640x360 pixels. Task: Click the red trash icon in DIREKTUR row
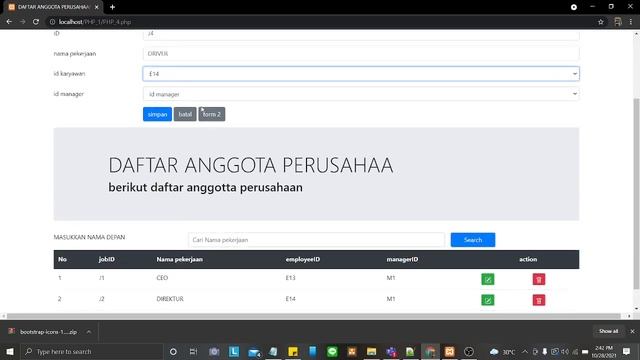[x=538, y=300]
